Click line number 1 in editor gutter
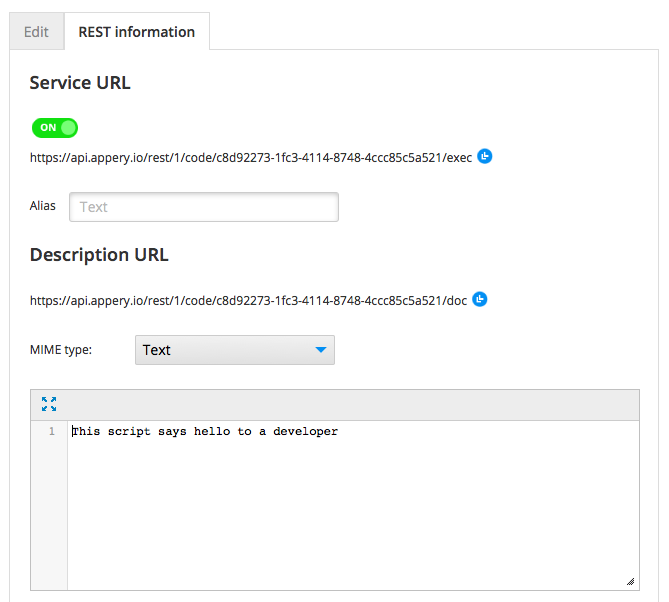 (51, 432)
